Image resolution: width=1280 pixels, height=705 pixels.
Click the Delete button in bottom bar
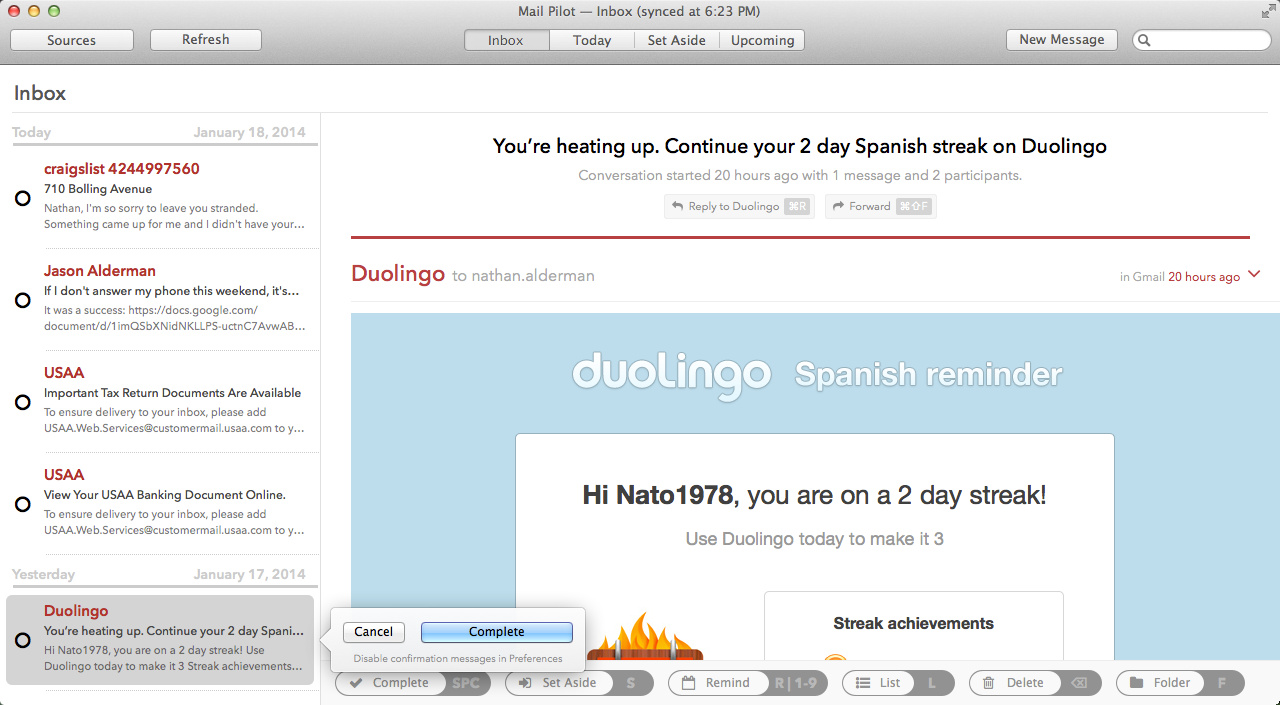[1035, 683]
